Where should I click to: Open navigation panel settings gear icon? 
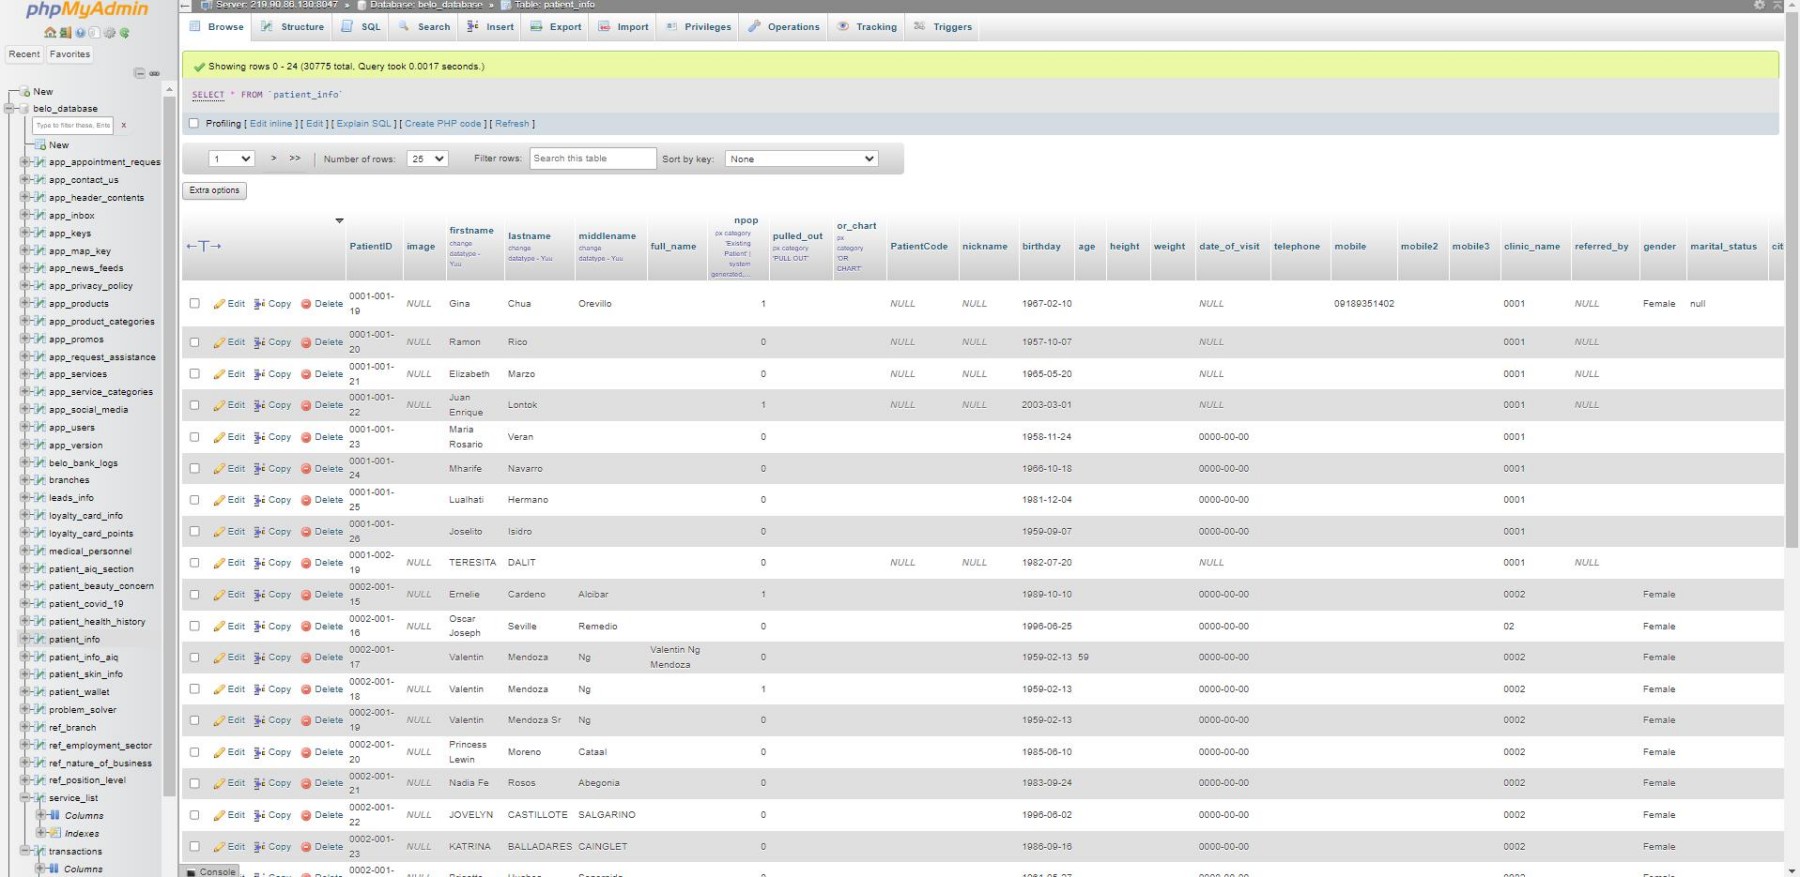point(110,33)
